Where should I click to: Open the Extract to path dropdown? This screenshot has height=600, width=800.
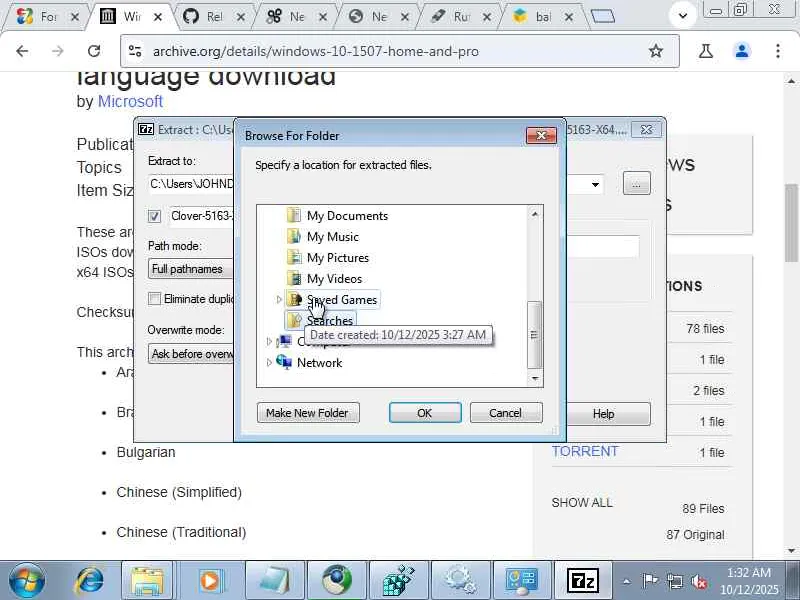[x=595, y=184]
